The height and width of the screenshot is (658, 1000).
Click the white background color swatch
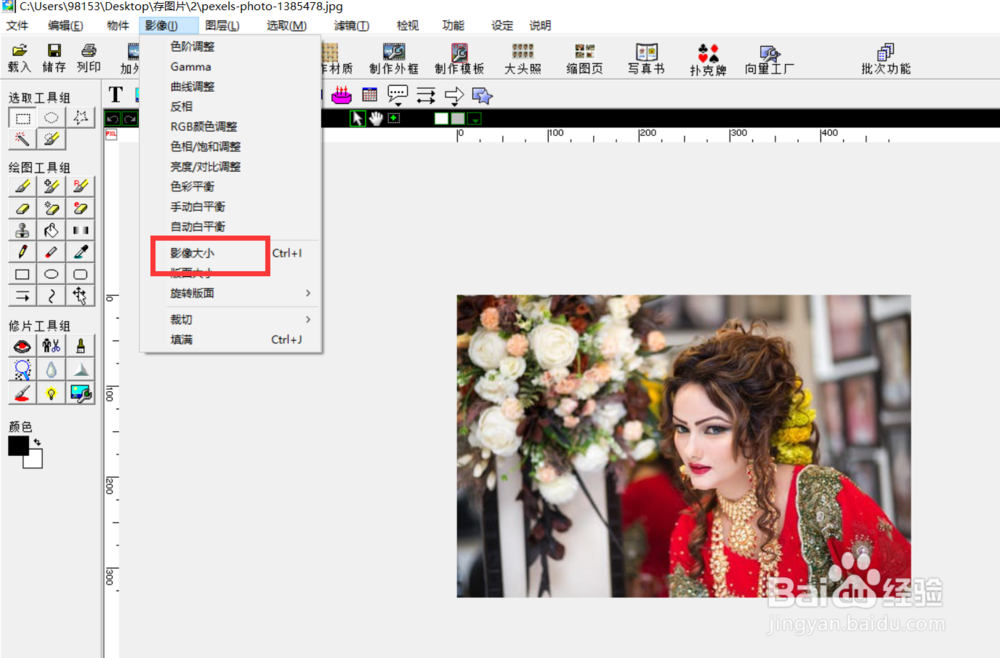[34, 460]
